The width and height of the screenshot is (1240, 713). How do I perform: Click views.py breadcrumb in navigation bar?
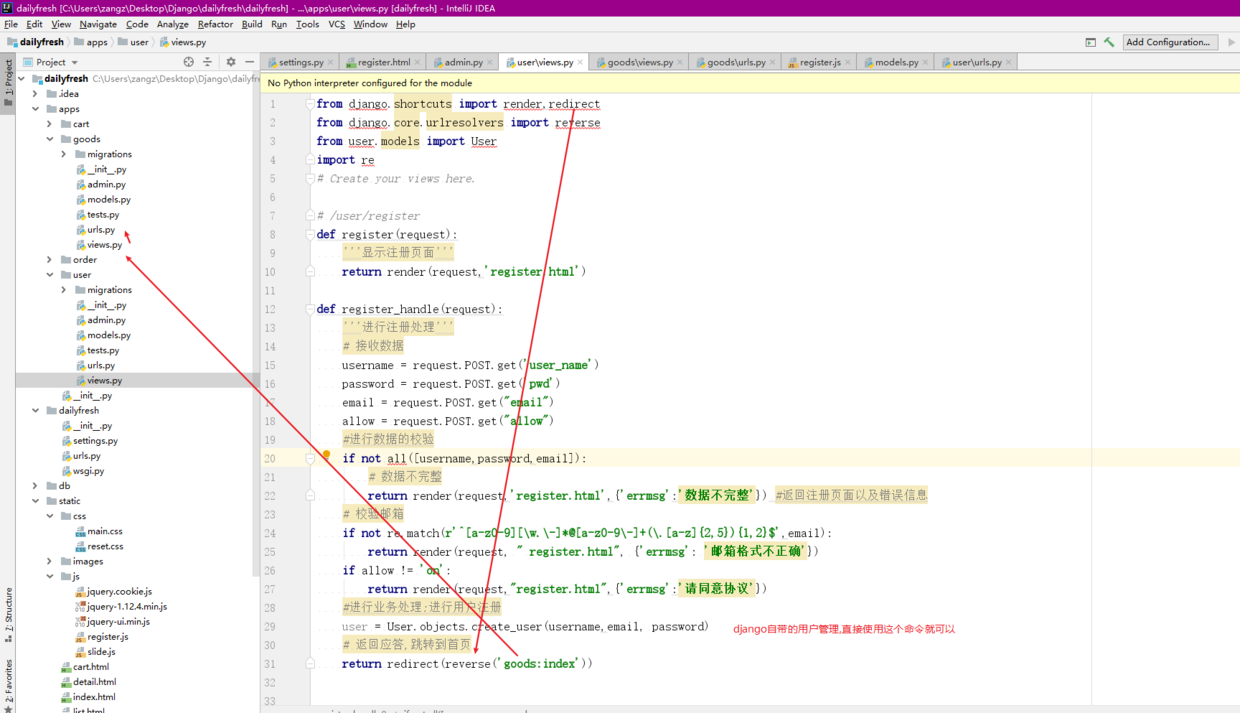tap(182, 42)
